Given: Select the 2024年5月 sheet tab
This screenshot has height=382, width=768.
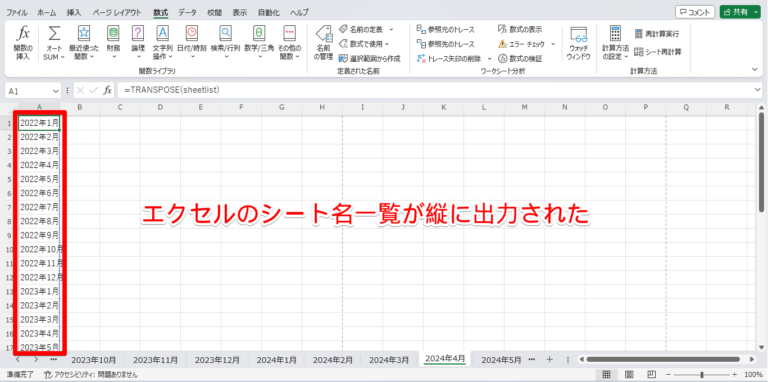Looking at the screenshot, I should (x=501, y=360).
